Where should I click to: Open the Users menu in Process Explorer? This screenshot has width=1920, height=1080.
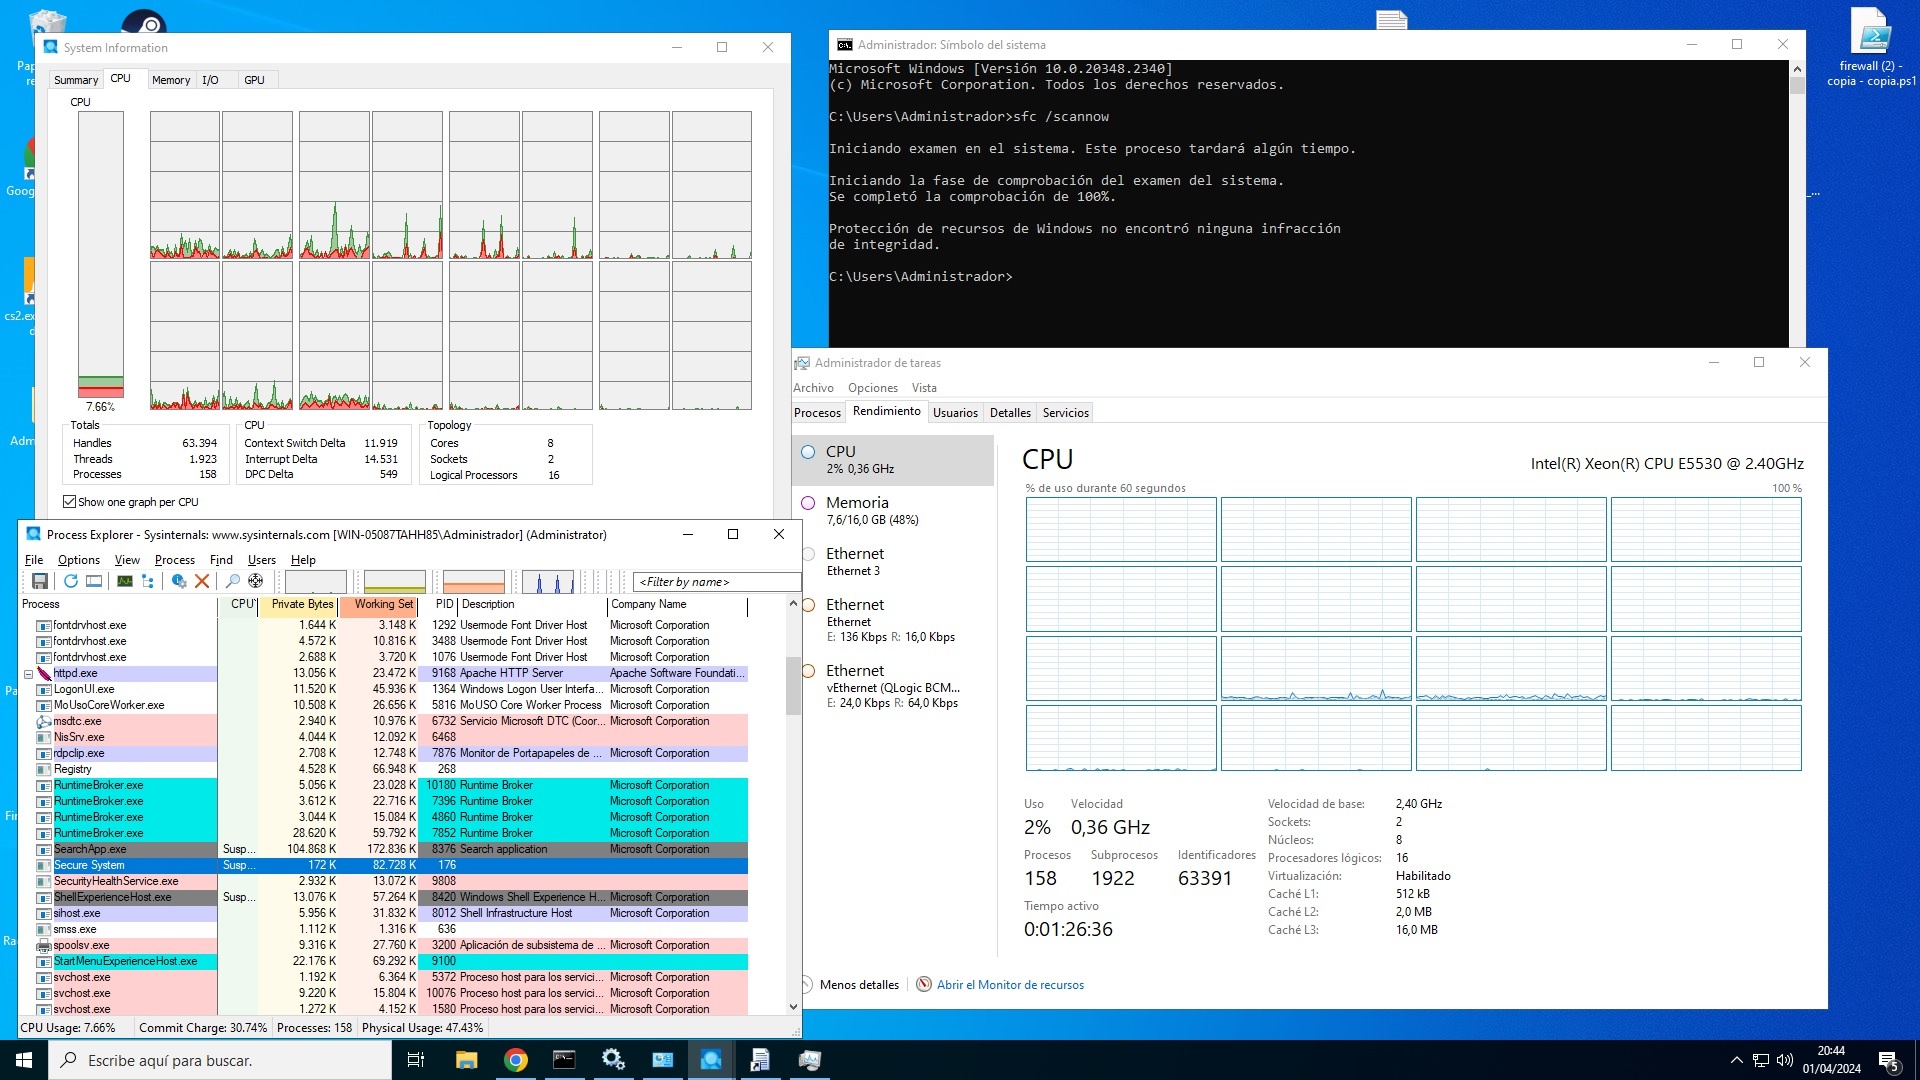pyautogui.click(x=262, y=560)
